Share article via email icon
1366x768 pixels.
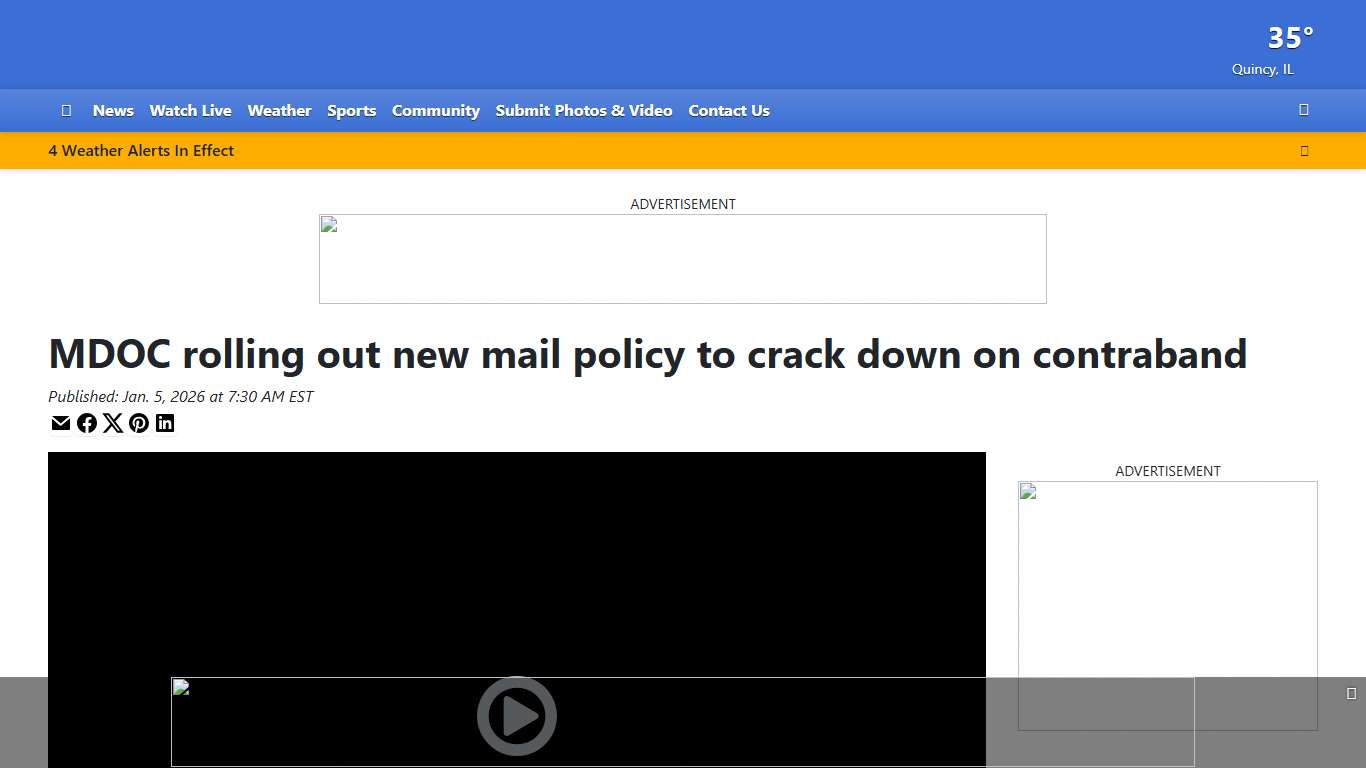(61, 423)
